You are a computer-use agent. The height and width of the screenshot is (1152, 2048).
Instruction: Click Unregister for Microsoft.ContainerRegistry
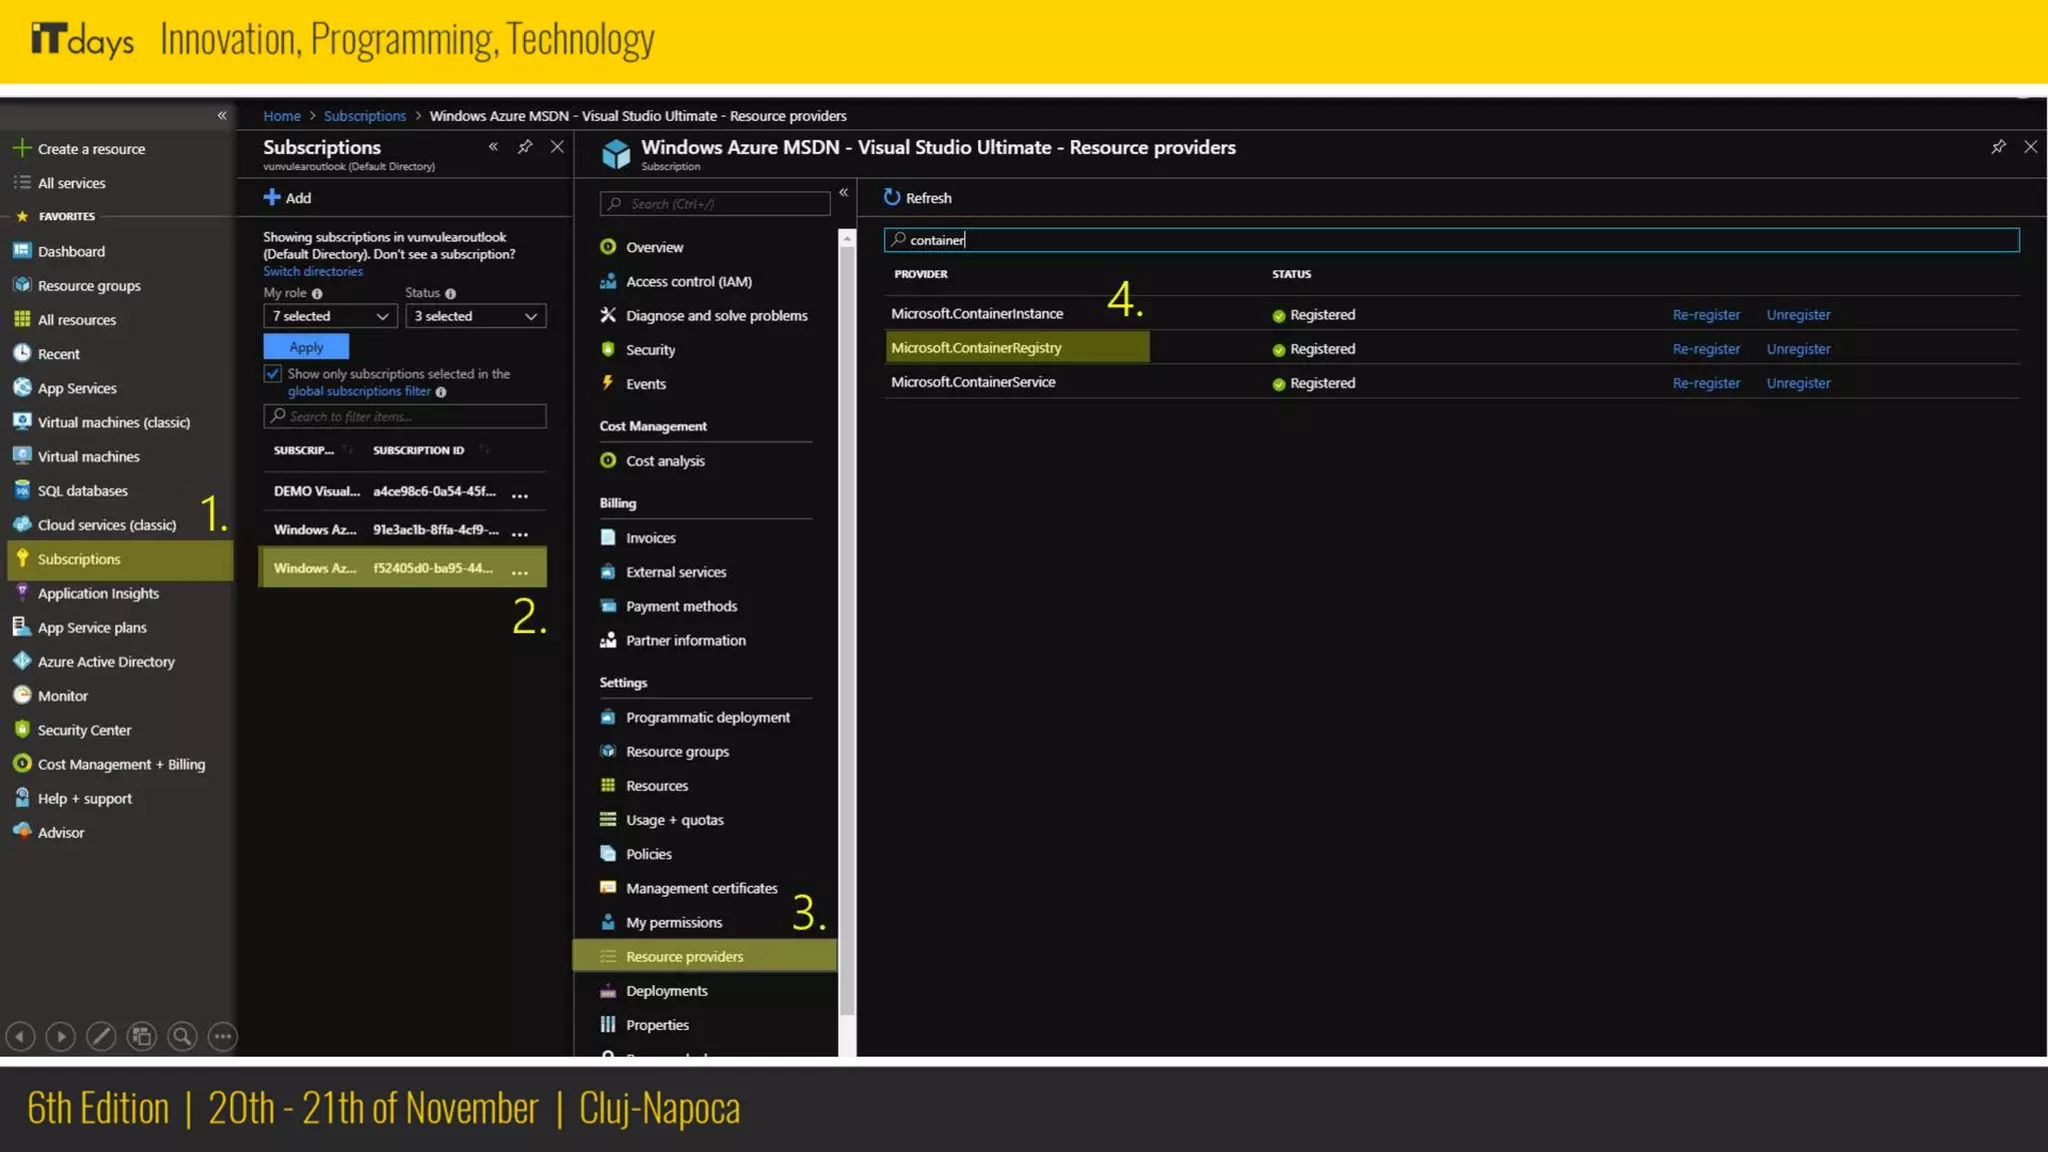click(x=1798, y=349)
